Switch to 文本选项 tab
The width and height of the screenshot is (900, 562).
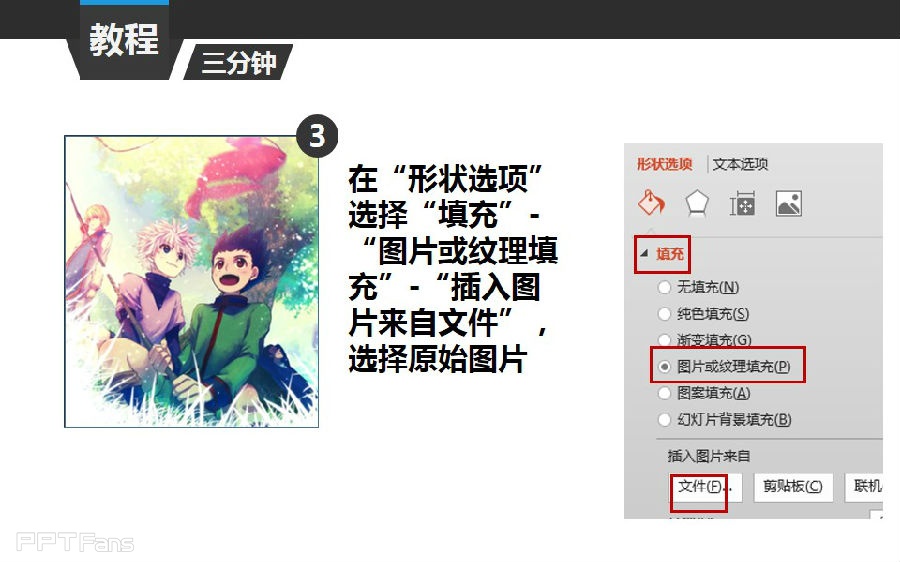pos(740,164)
